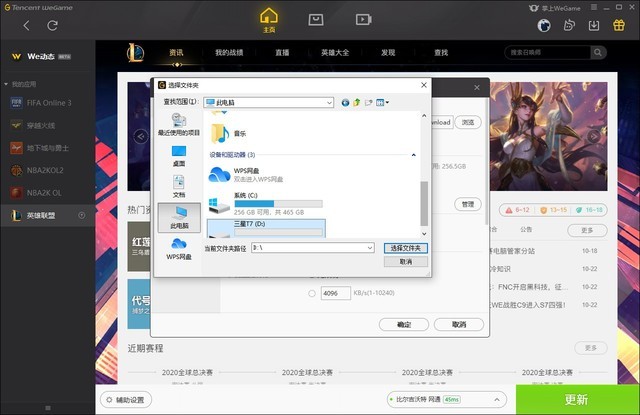Open 辅助设置 assist settings
640x415 pixels.
pyautogui.click(x=126, y=399)
